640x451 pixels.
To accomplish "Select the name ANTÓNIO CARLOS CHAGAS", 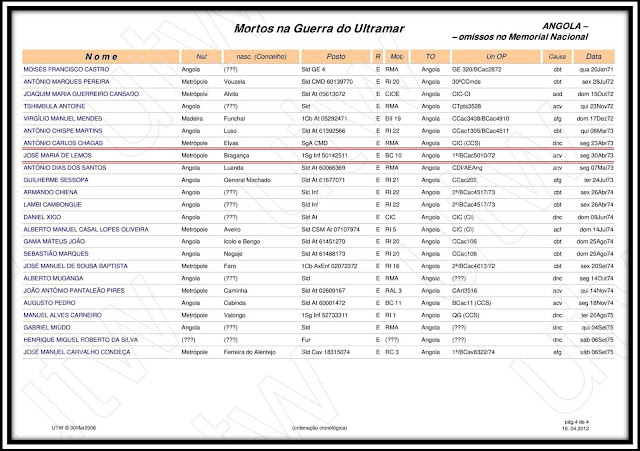I will (x=63, y=143).
